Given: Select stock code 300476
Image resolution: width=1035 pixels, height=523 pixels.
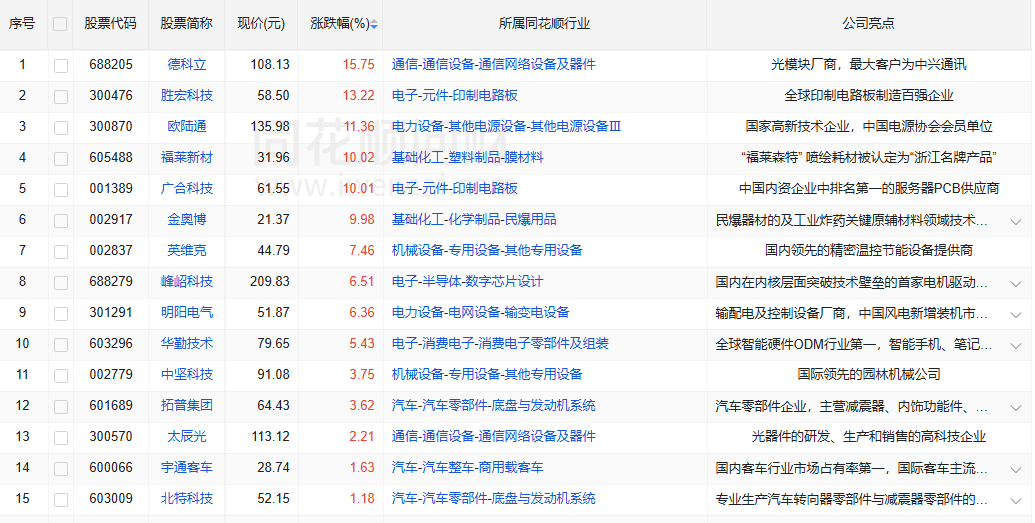Looking at the screenshot, I should tap(111, 96).
